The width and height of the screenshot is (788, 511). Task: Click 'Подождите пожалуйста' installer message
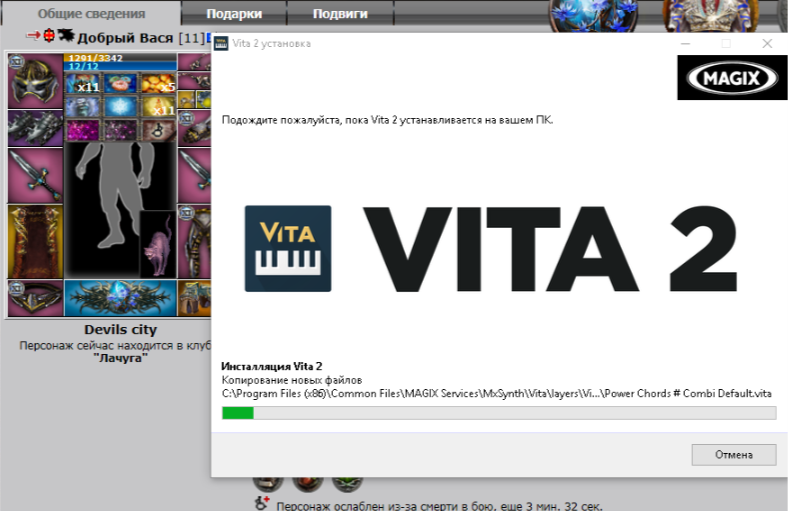point(387,120)
